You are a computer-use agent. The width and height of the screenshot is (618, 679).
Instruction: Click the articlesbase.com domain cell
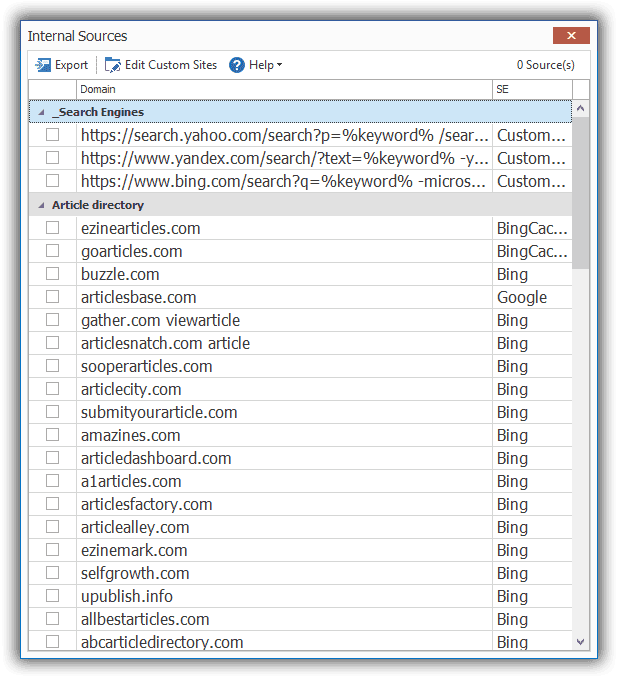click(284, 297)
